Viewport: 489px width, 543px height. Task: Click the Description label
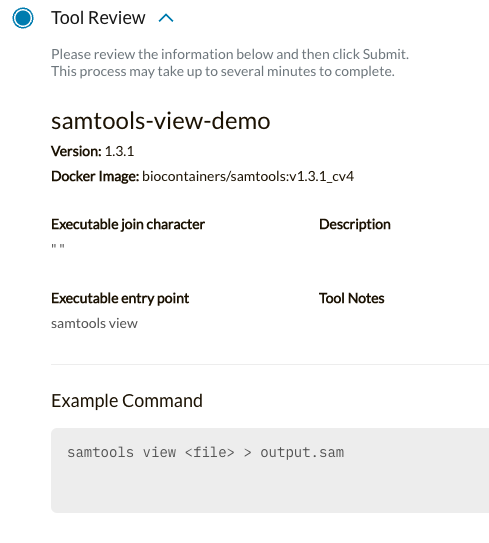[x=355, y=224]
